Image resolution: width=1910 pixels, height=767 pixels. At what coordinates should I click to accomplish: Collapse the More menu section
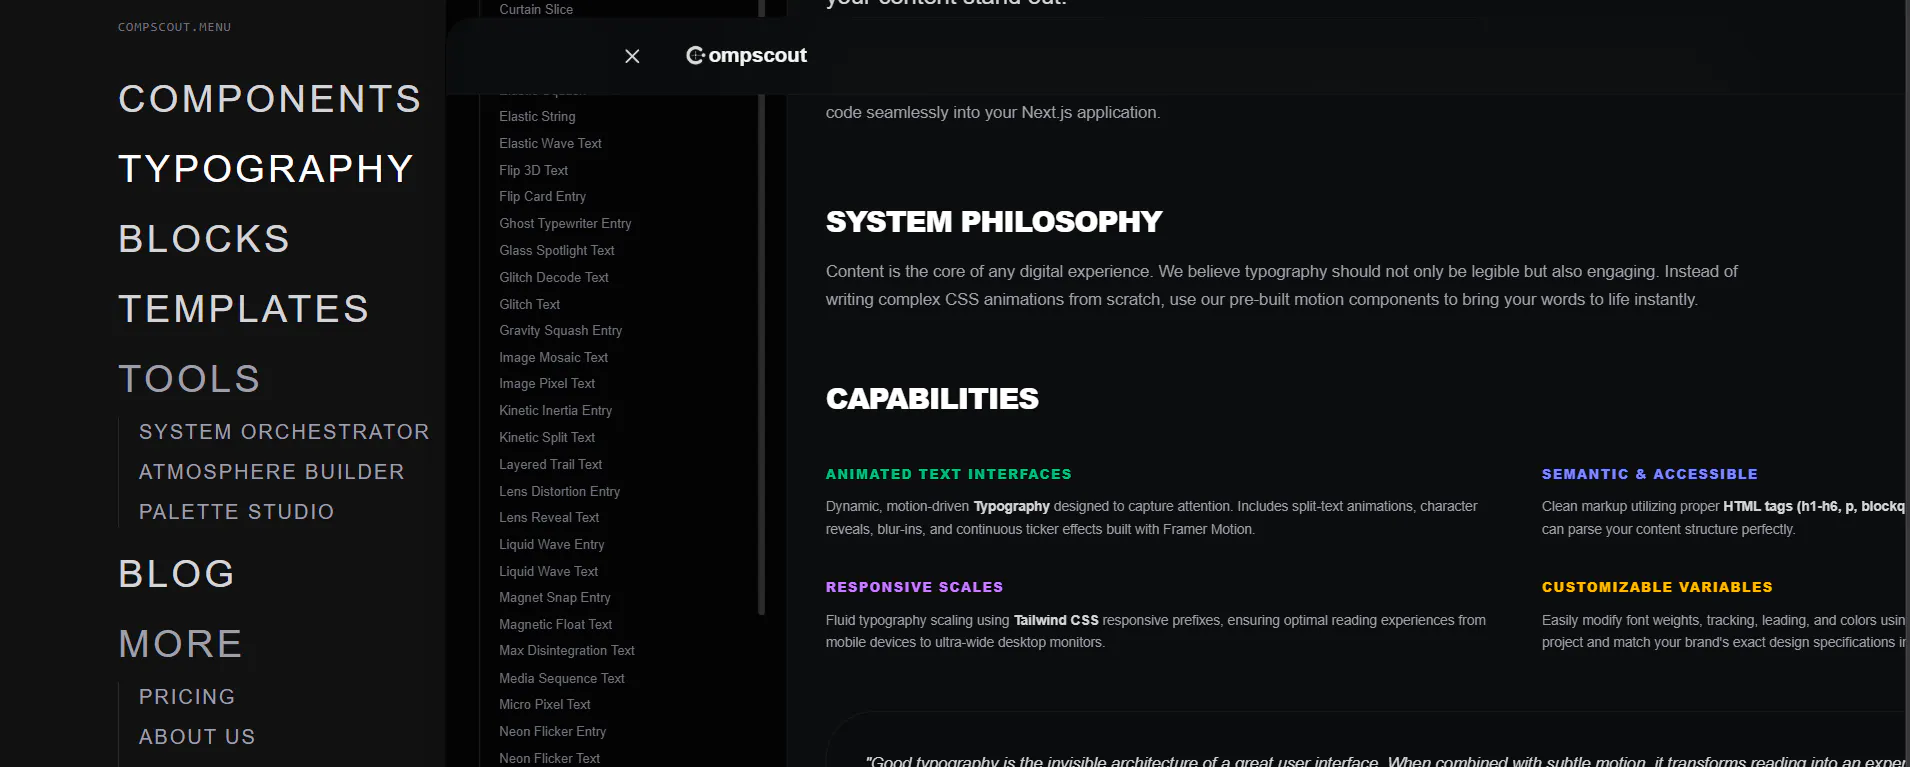pyautogui.click(x=180, y=644)
